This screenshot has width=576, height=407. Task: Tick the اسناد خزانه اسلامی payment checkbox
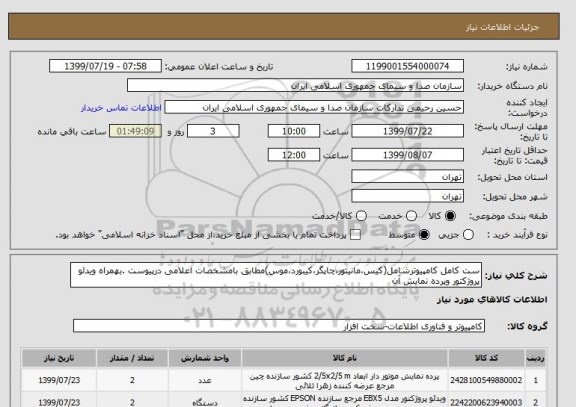(x=355, y=235)
